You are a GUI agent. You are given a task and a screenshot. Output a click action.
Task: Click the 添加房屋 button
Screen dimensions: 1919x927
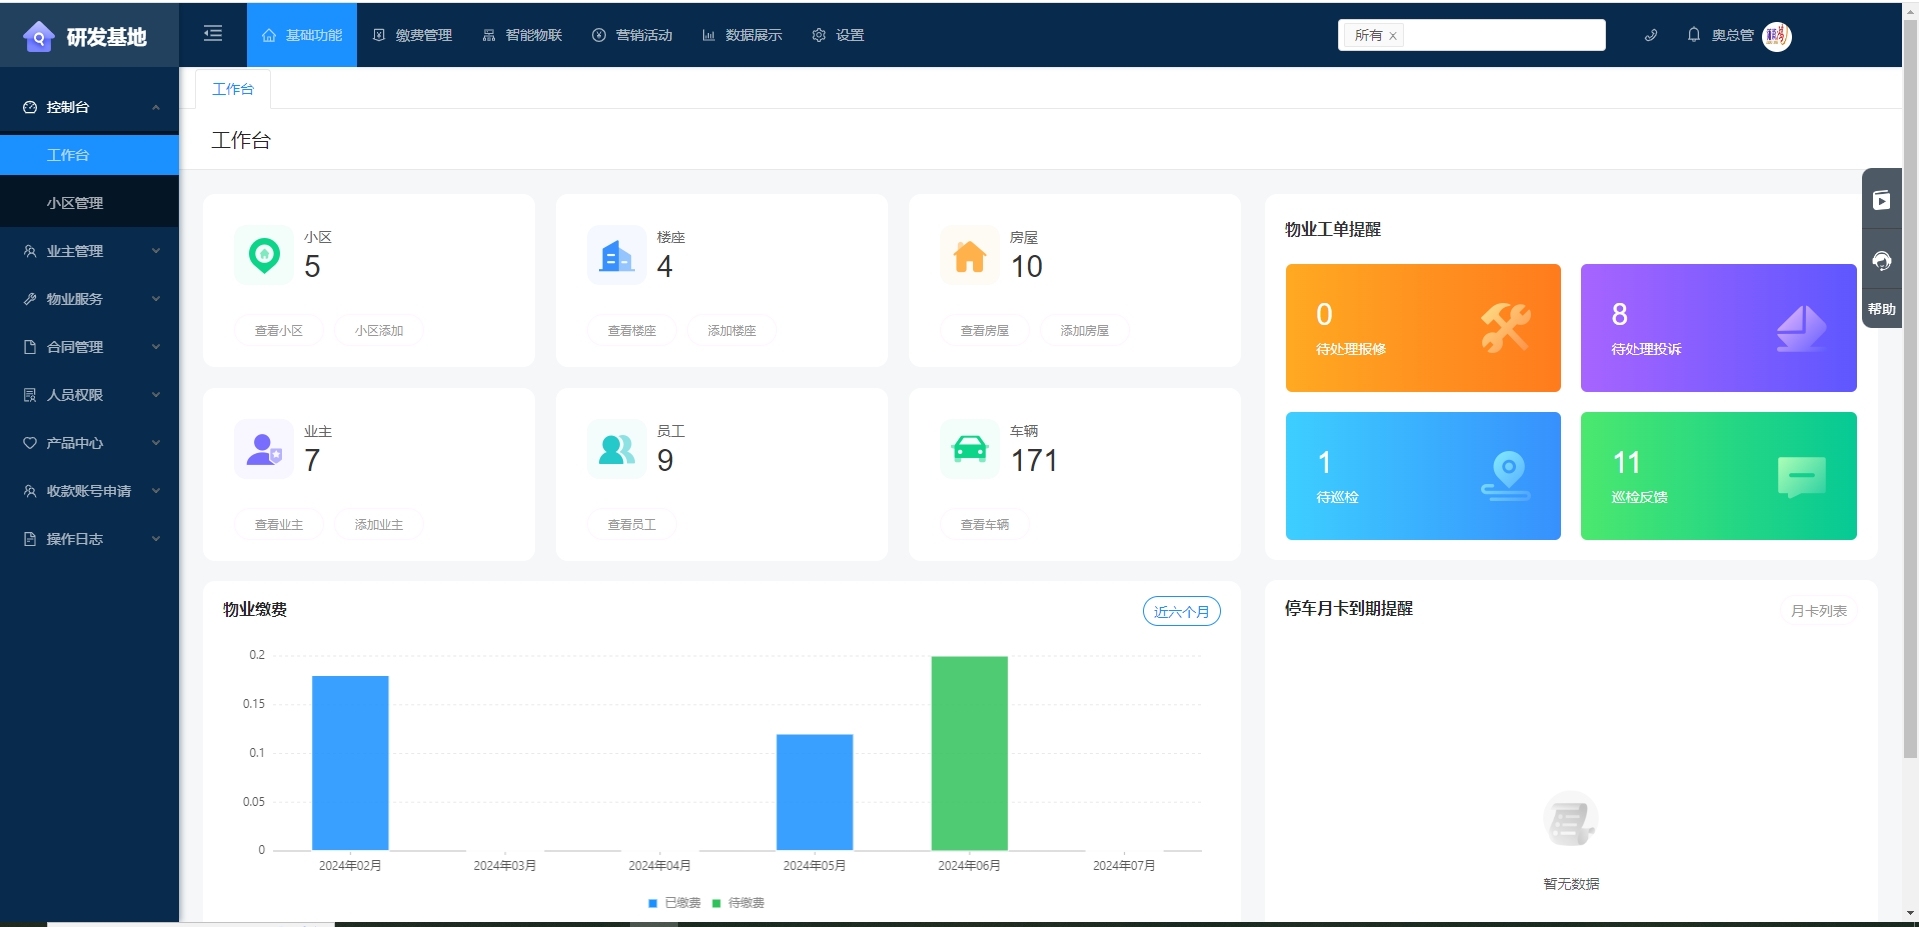click(x=1085, y=330)
